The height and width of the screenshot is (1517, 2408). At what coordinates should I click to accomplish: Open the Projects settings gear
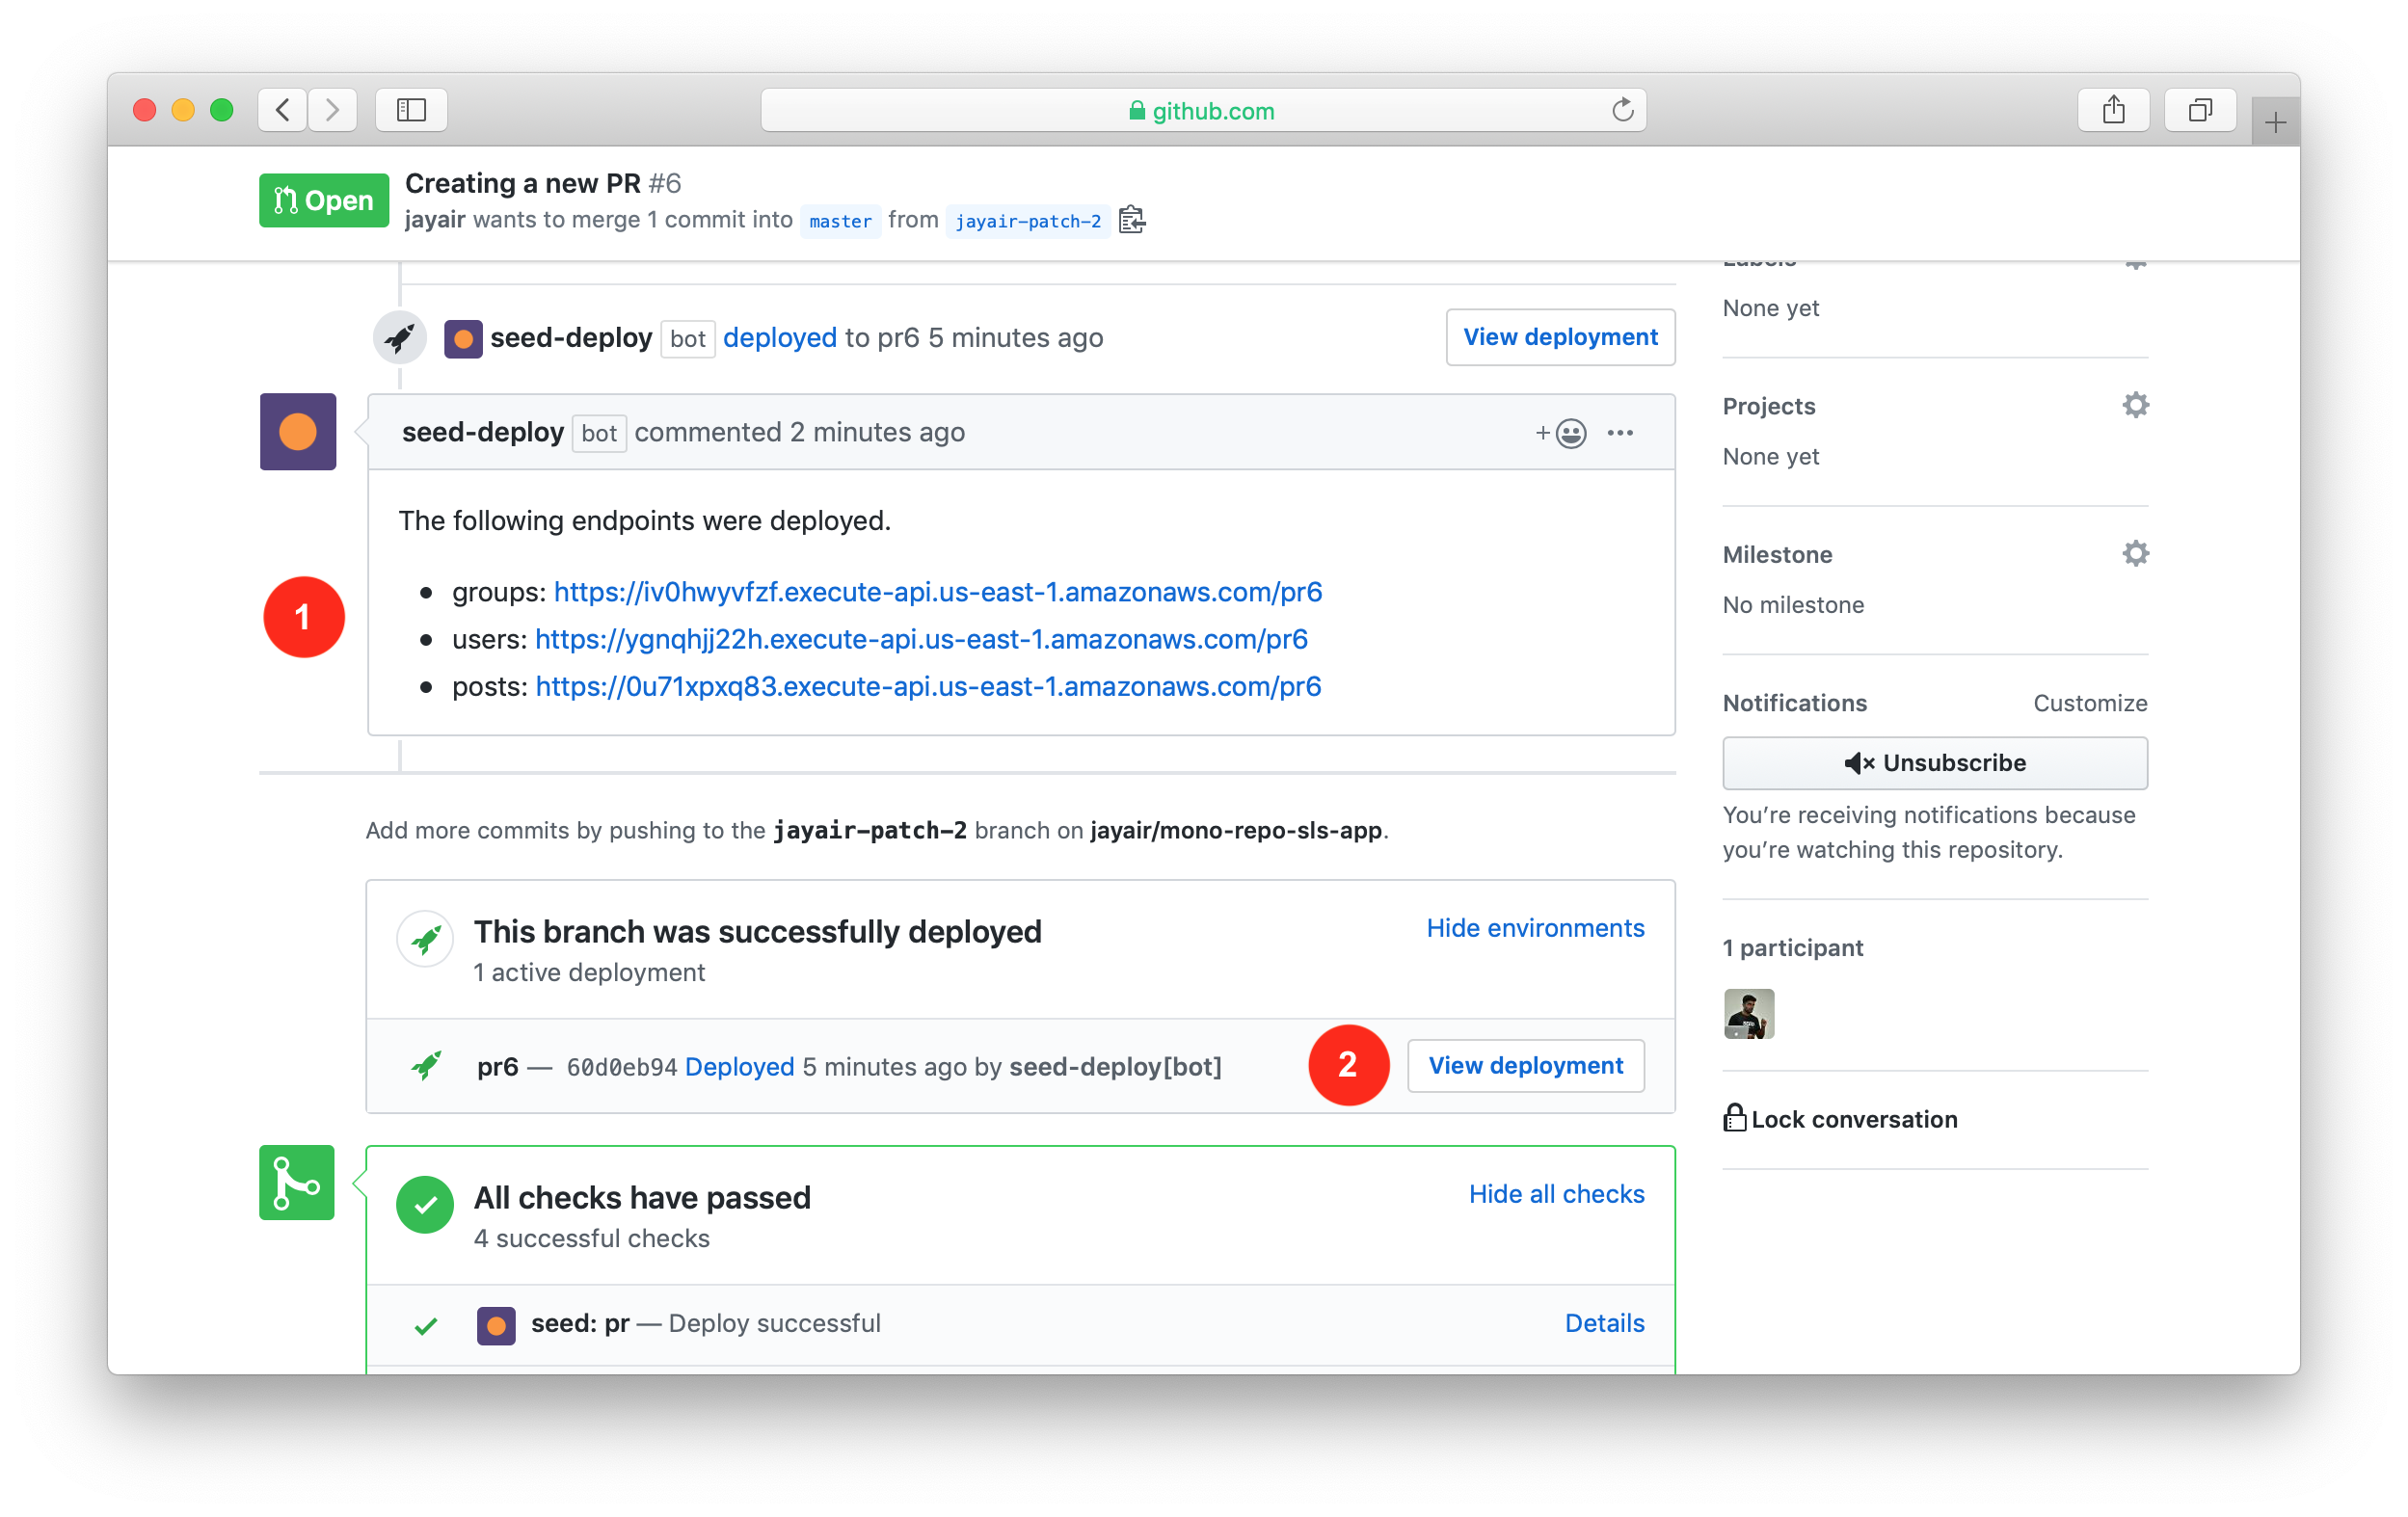coord(2135,405)
